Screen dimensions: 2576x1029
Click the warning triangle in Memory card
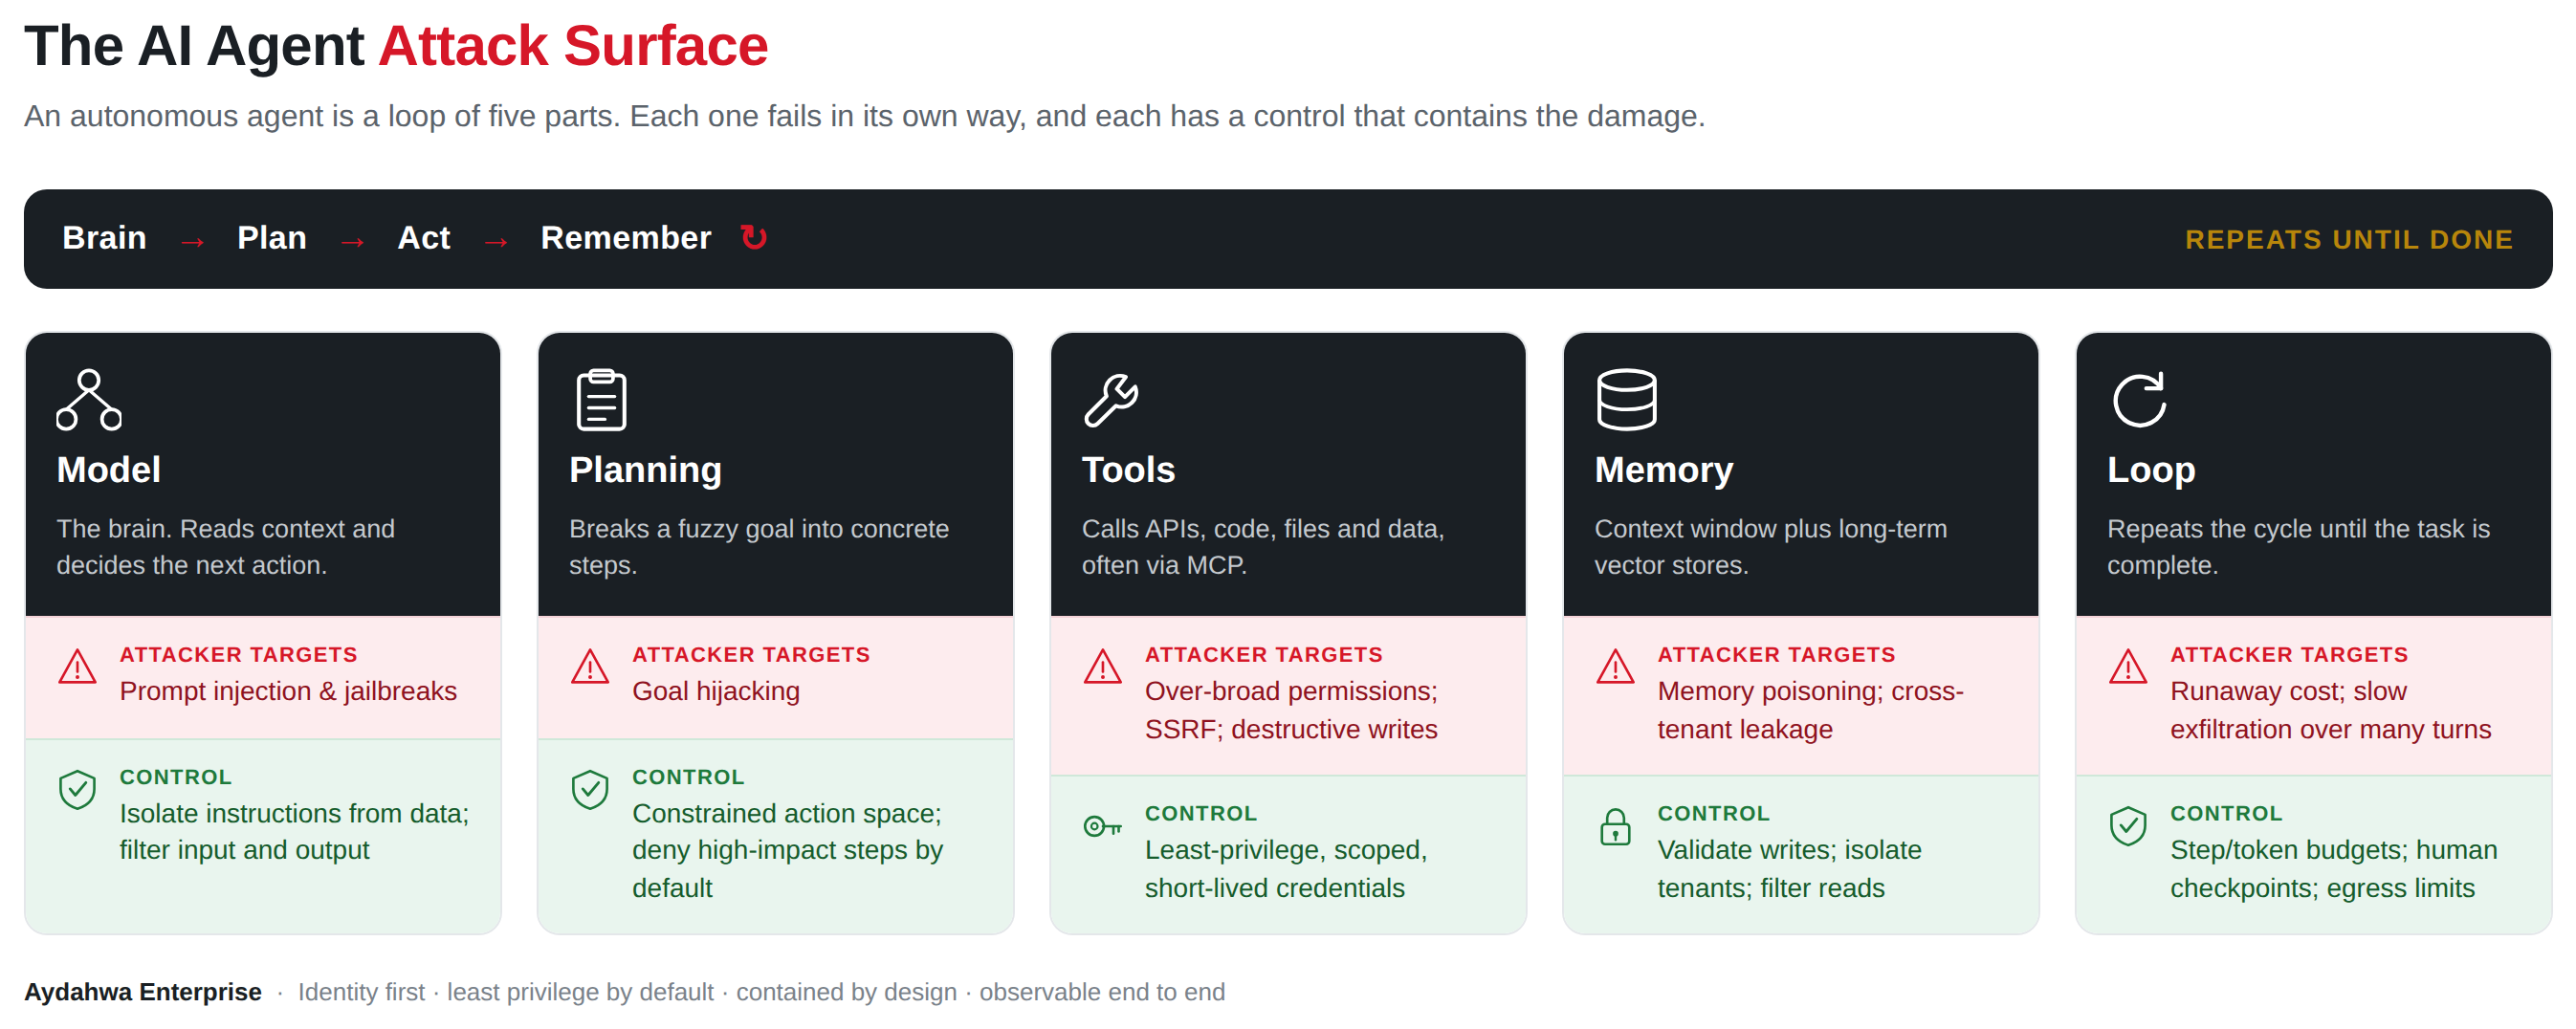[x=1615, y=667]
